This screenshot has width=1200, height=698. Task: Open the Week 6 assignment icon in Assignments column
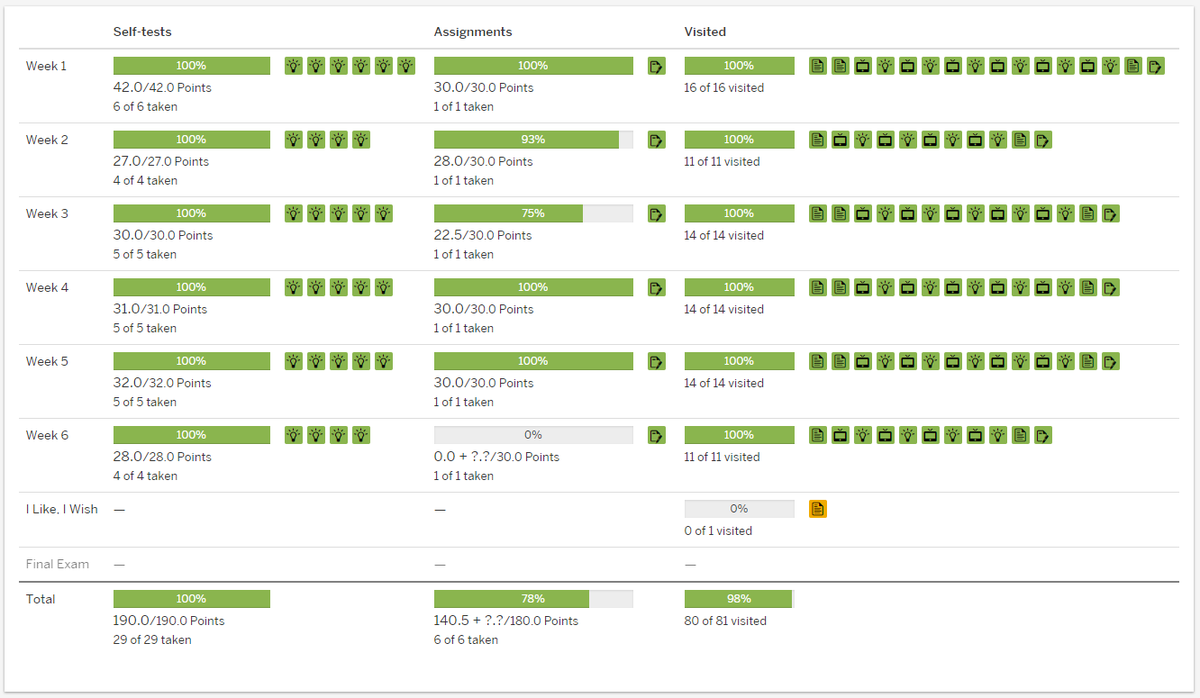pos(656,436)
